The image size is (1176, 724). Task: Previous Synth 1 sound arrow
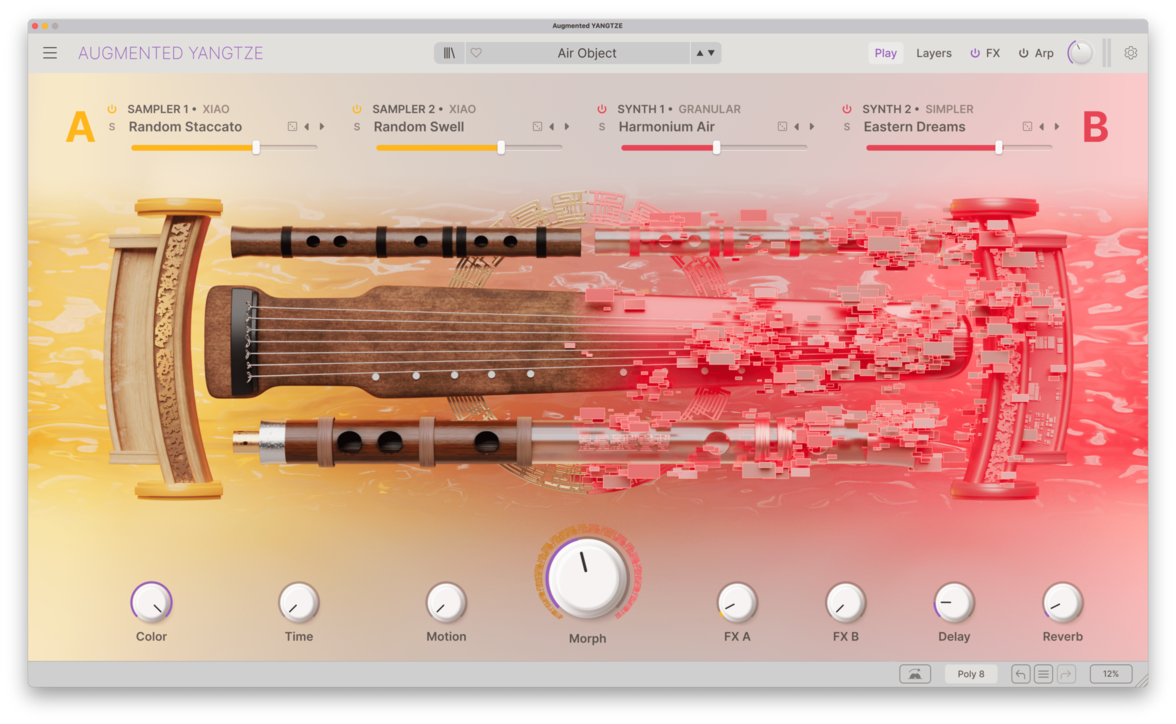coord(796,127)
